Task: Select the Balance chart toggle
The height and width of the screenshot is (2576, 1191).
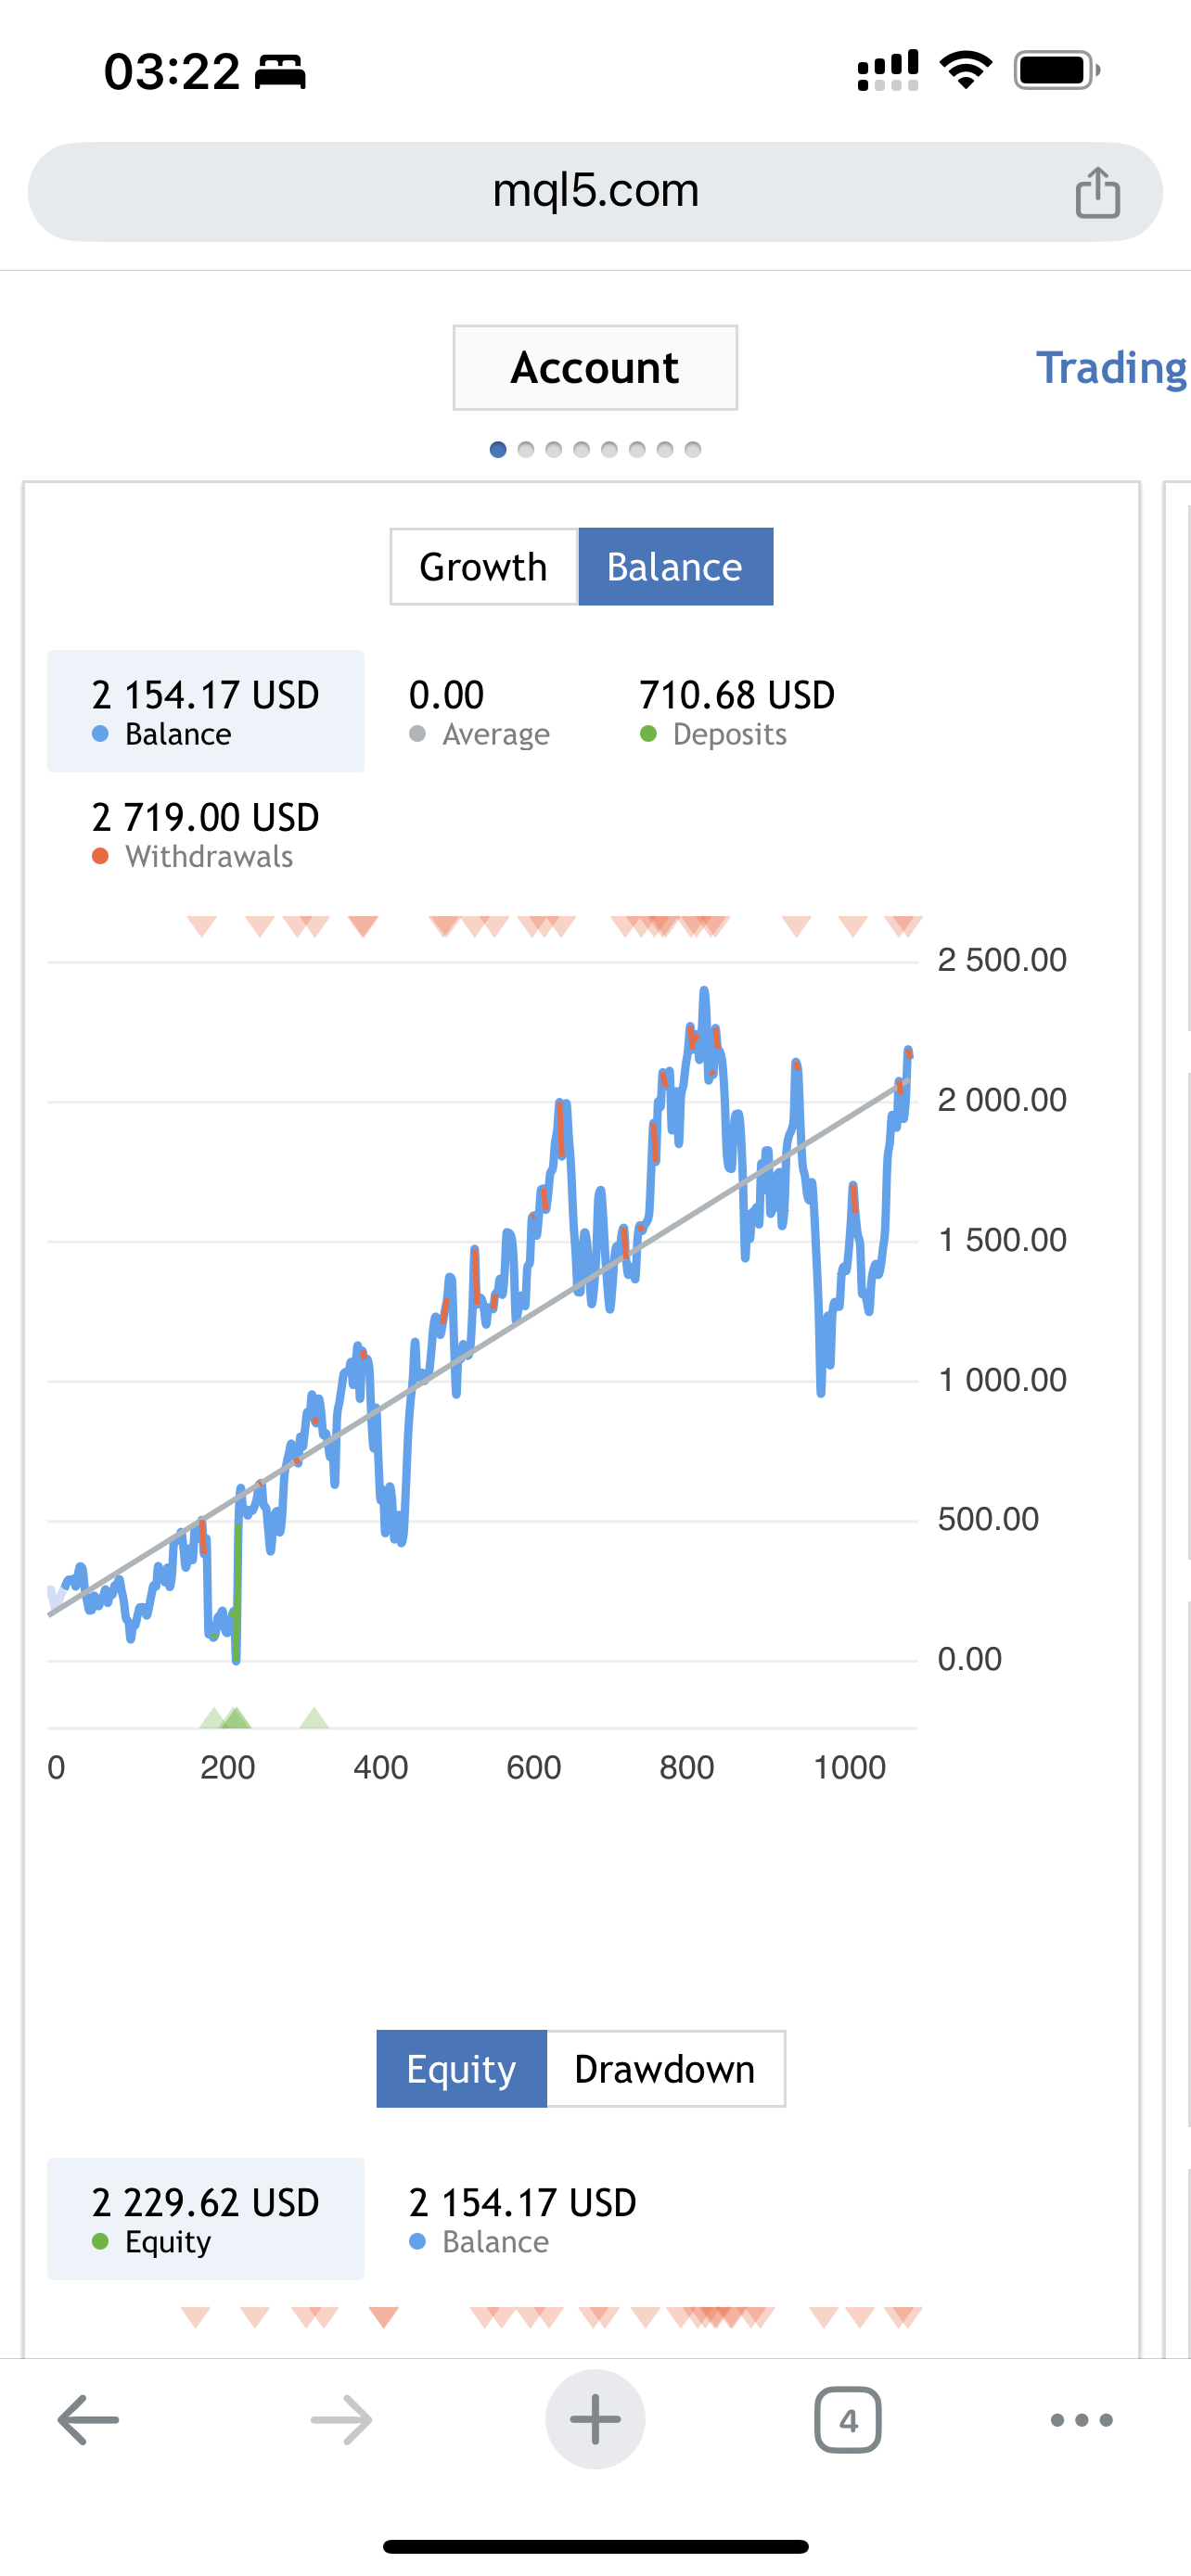Action: point(675,567)
